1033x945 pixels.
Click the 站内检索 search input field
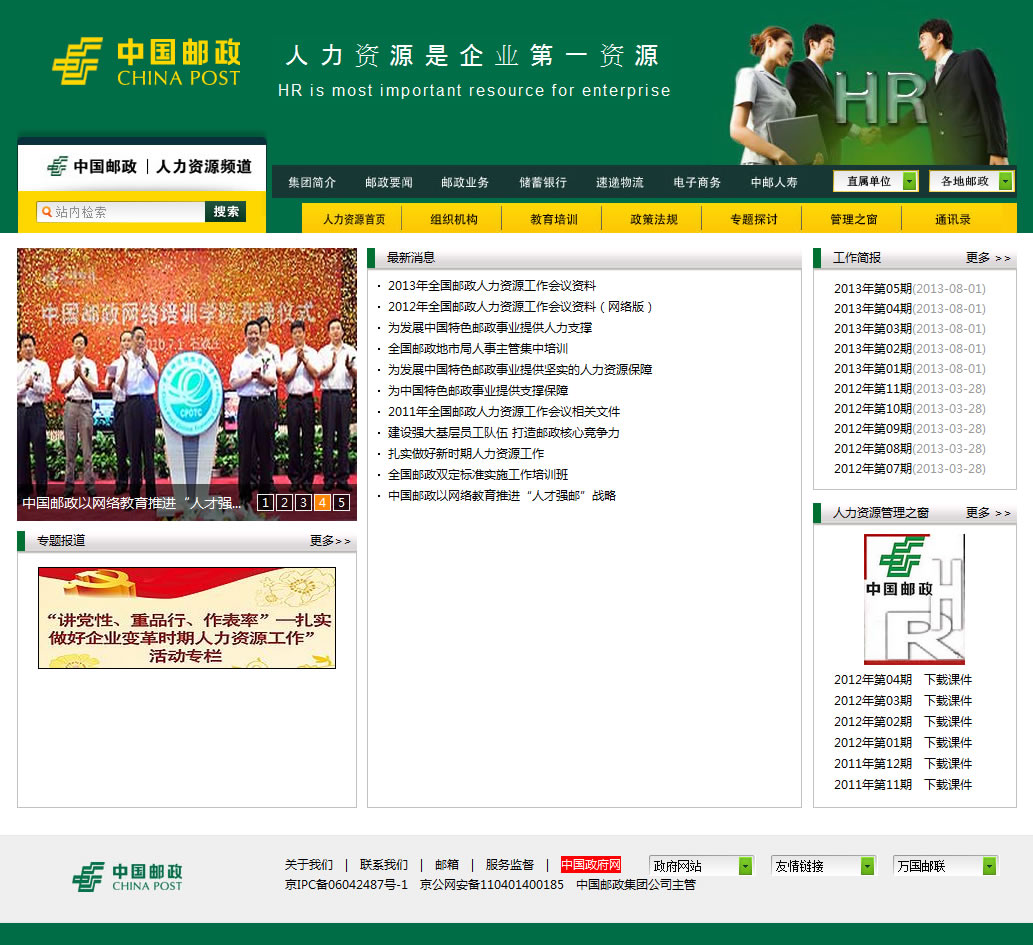pyautogui.click(x=121, y=212)
